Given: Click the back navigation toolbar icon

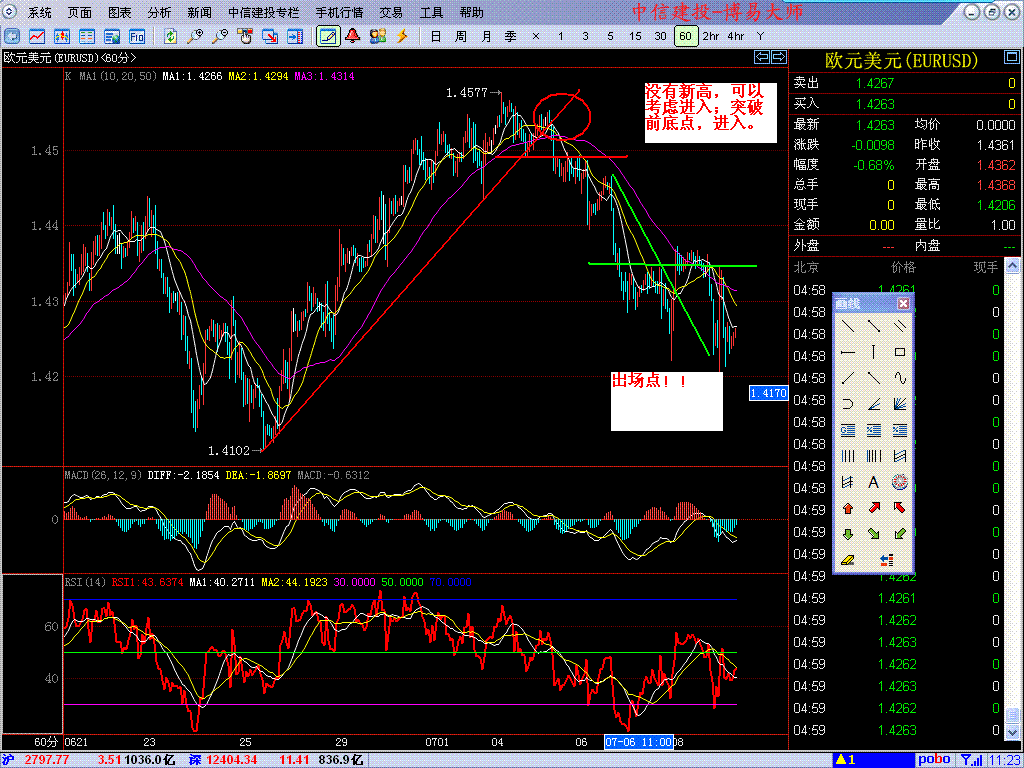Looking at the screenshot, I should point(13,37).
